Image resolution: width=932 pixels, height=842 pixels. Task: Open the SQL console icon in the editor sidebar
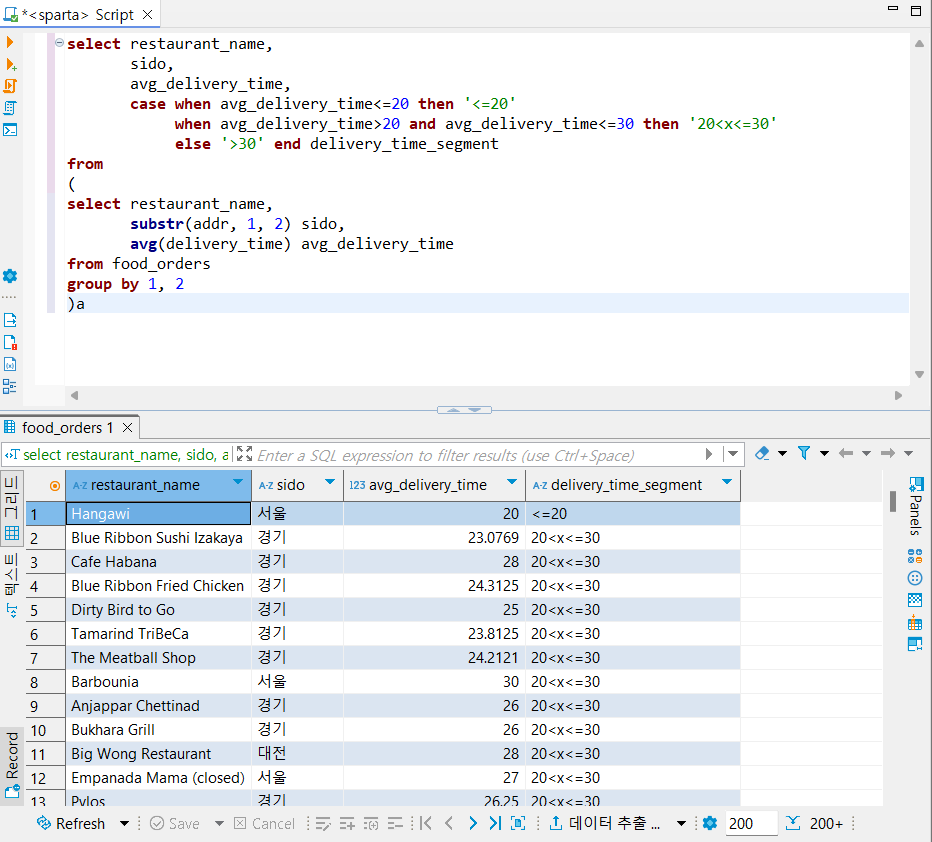(x=10, y=130)
